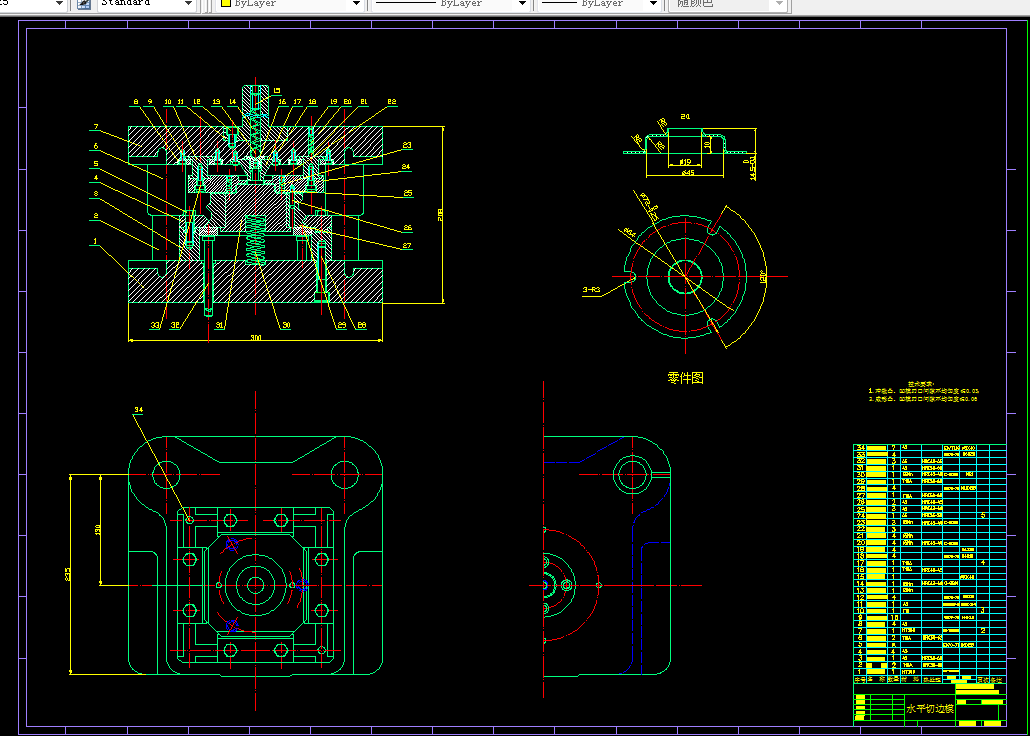Select the 130 vertical dimension in plan view
The width and height of the screenshot is (1030, 736).
[98, 529]
